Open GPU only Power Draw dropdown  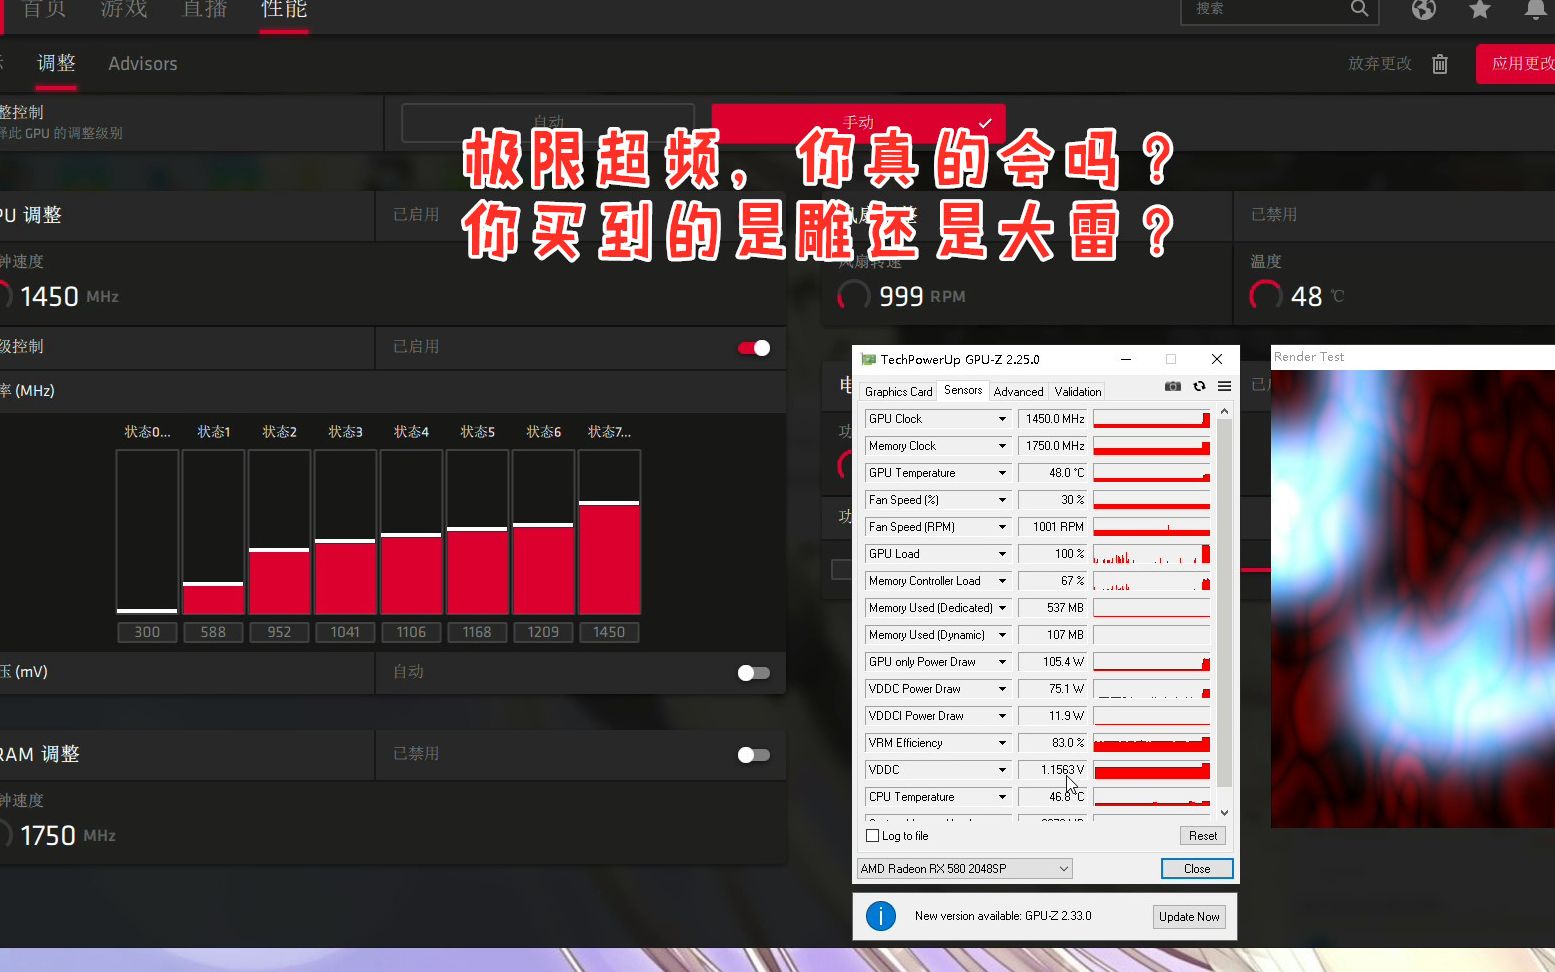tap(1002, 662)
